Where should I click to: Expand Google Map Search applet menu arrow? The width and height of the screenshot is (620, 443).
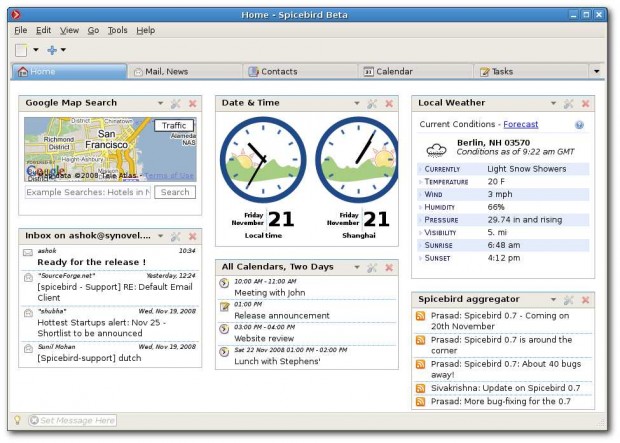coord(161,103)
